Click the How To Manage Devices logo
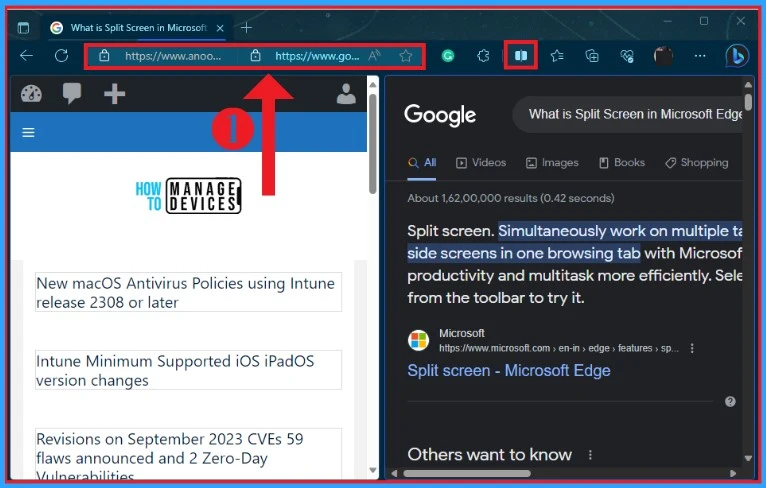The image size is (766, 488). point(189,195)
